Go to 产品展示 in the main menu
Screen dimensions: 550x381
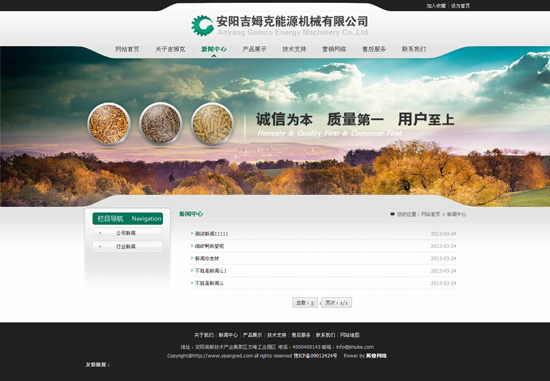tap(254, 49)
